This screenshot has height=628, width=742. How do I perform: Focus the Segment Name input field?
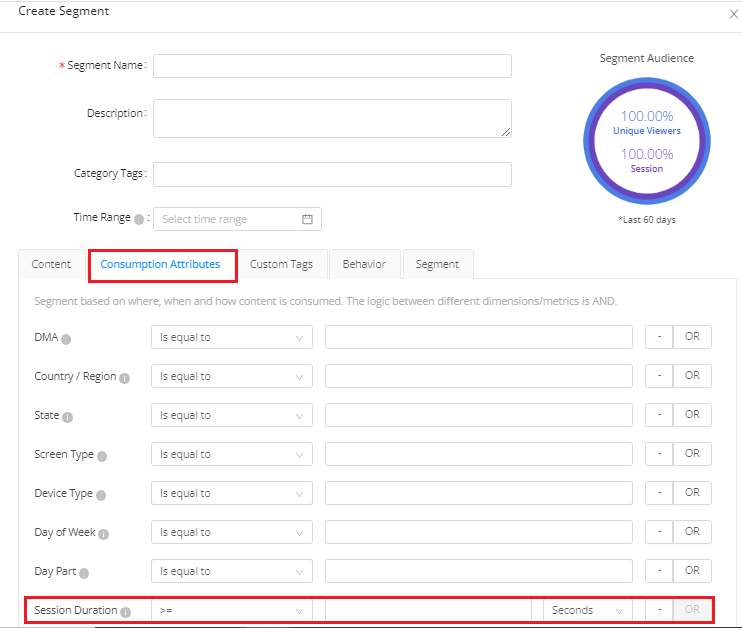(x=332, y=66)
